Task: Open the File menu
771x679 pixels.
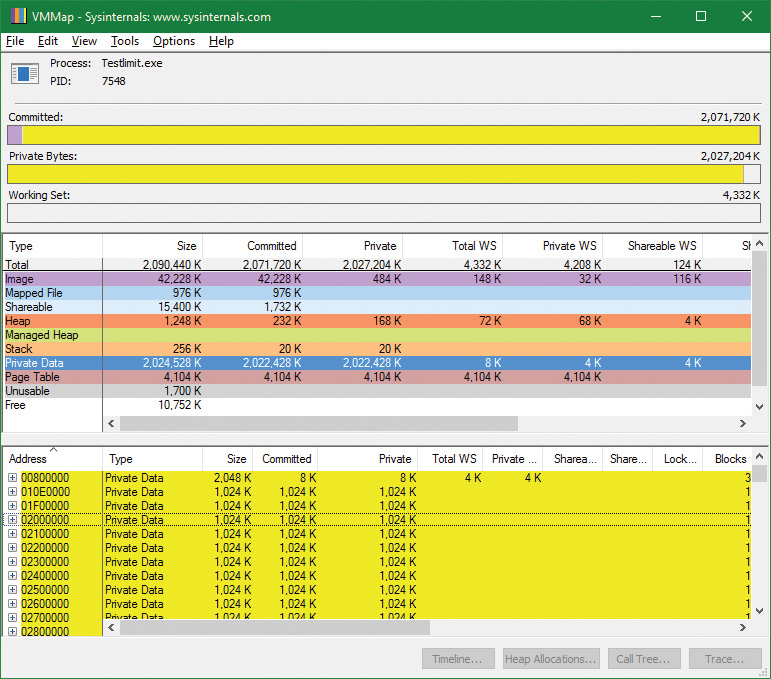Action: (x=15, y=41)
